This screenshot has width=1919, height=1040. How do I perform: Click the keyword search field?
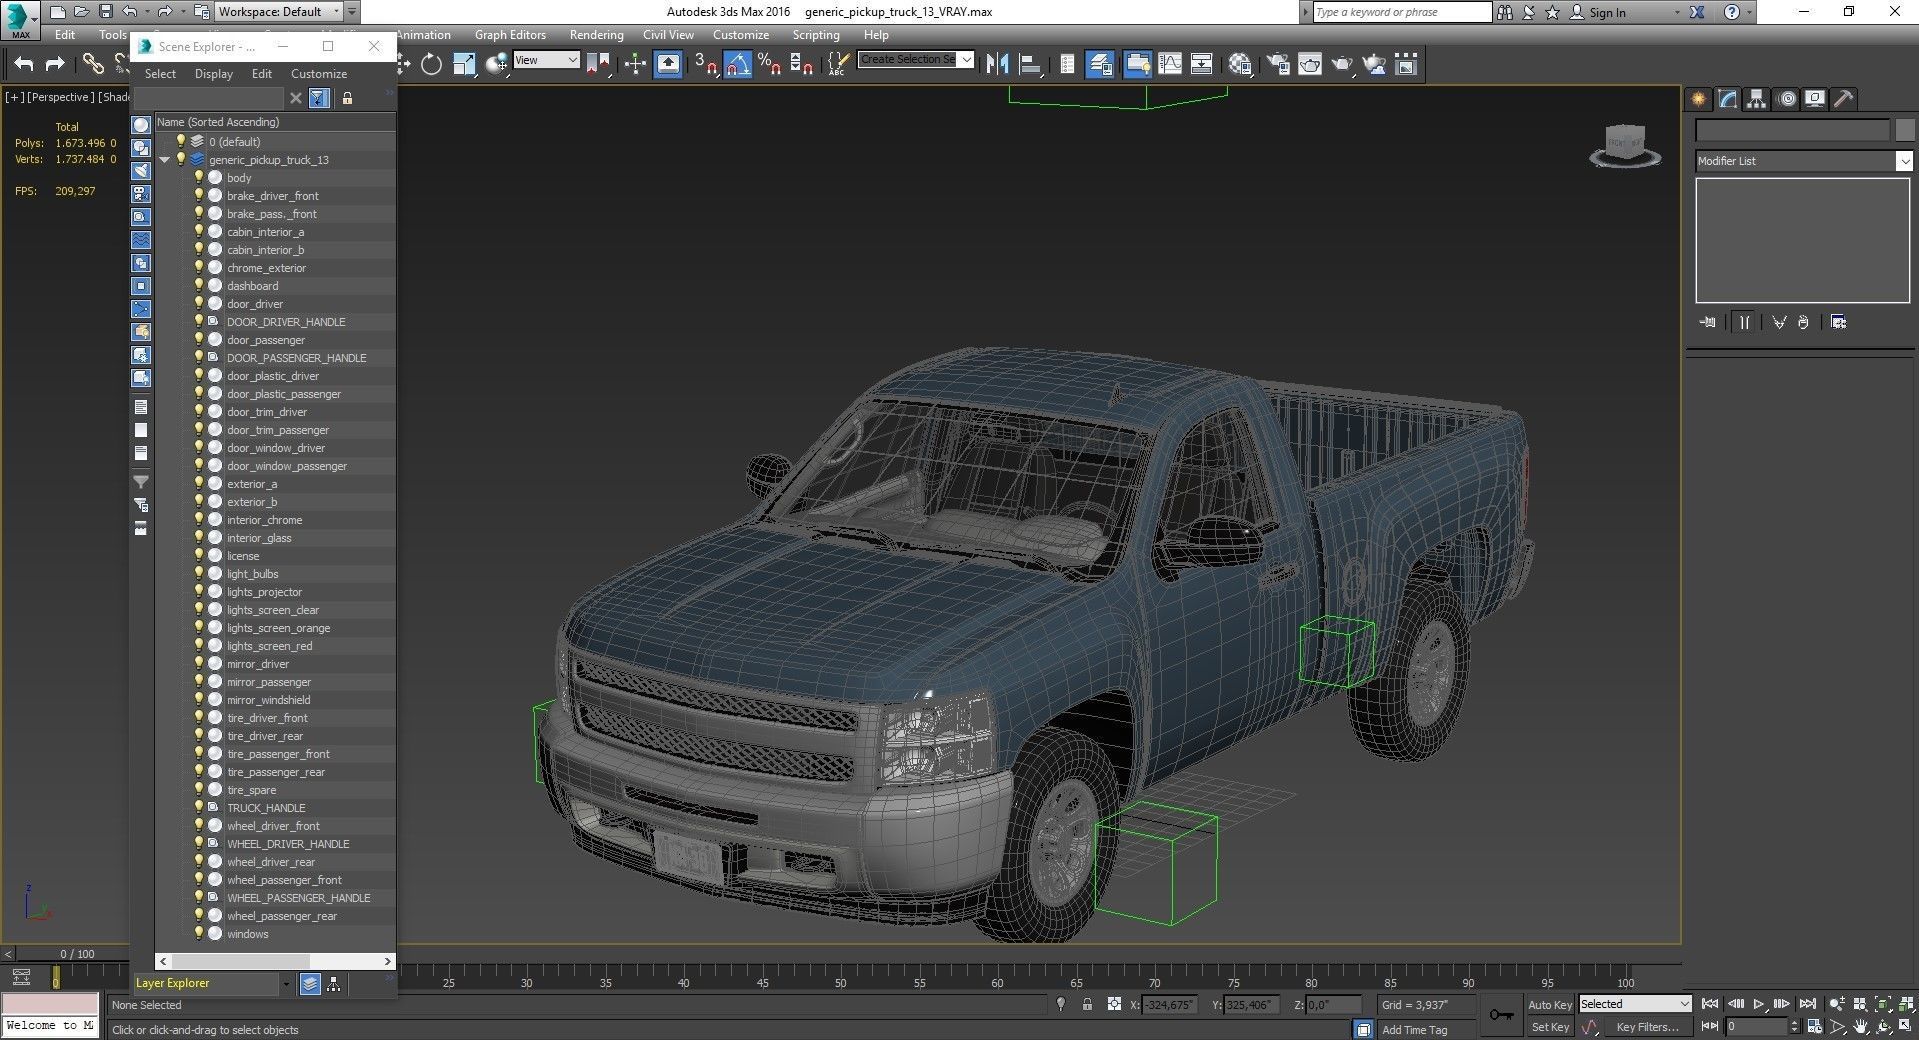1401,12
